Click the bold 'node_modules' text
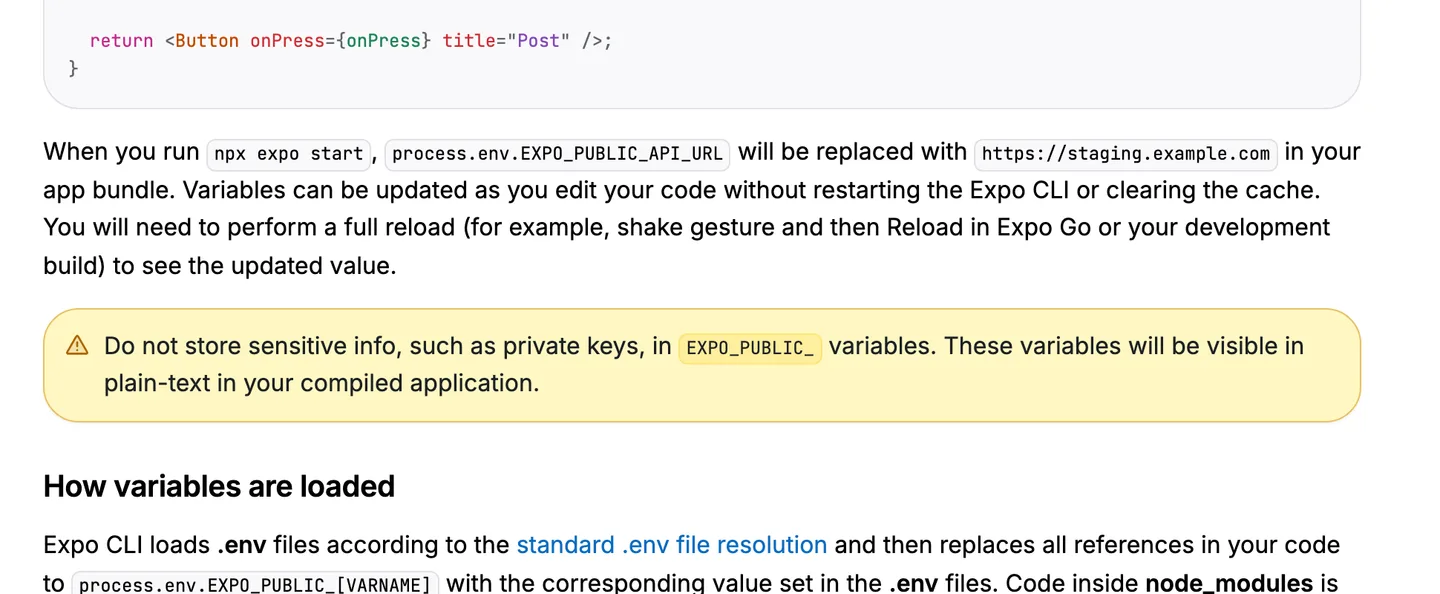The height and width of the screenshot is (594, 1440). point(1229,583)
